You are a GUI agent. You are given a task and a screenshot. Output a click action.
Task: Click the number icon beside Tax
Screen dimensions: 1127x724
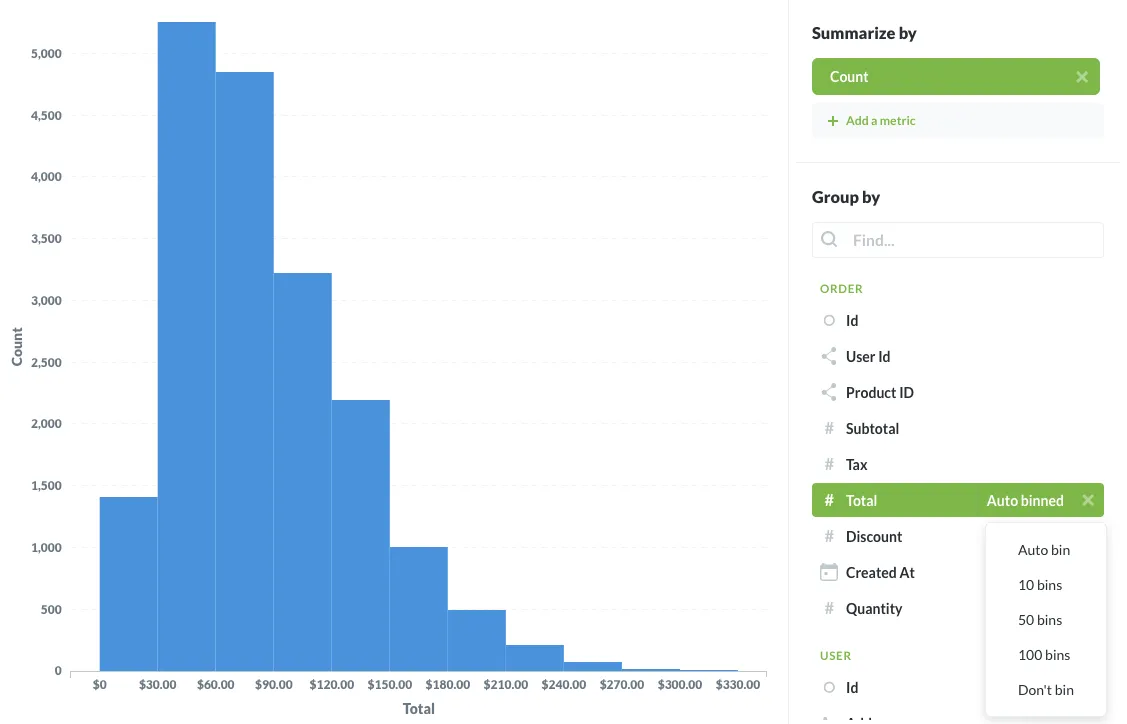(828, 464)
